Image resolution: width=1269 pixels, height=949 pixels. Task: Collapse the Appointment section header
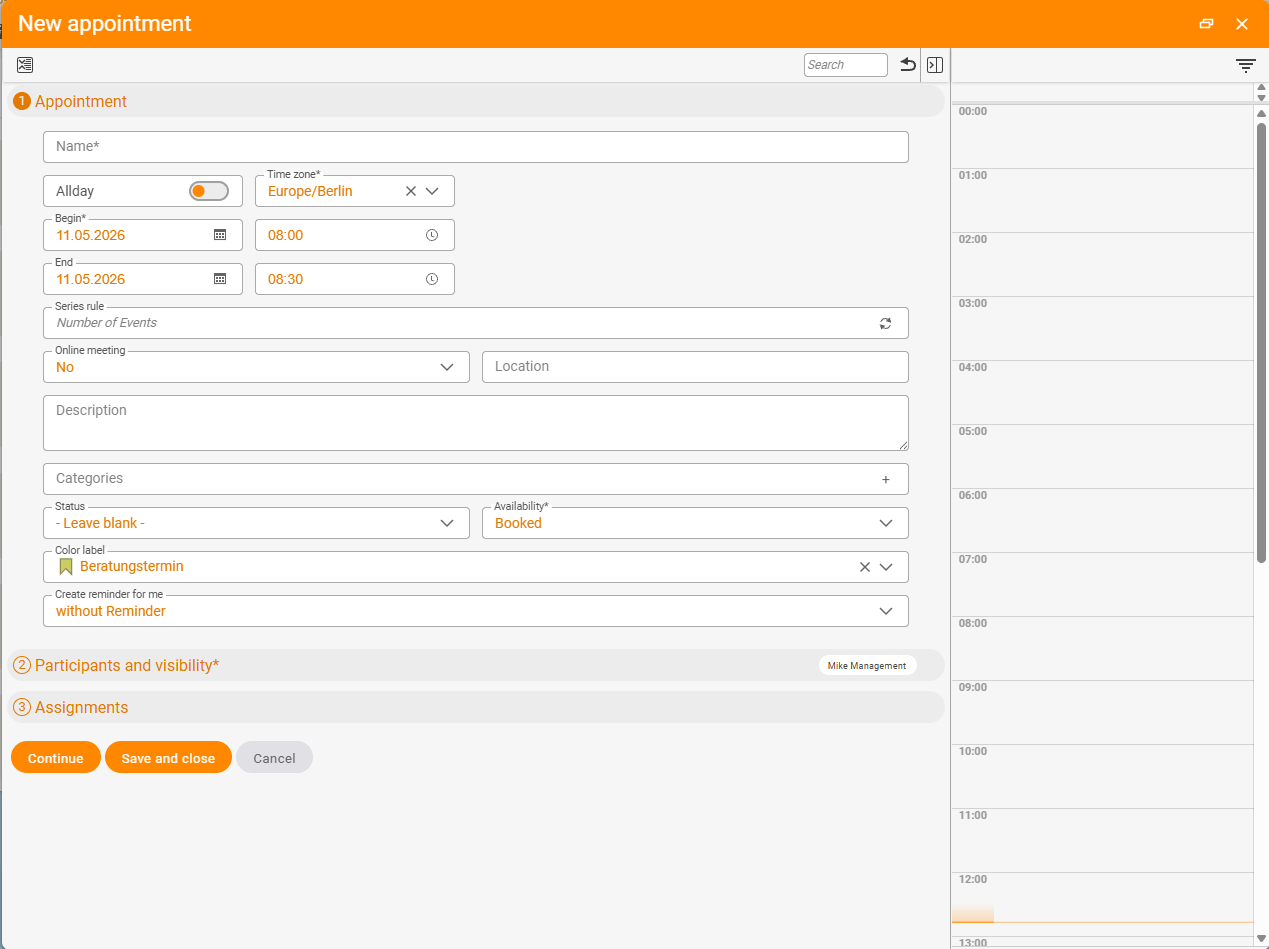477,101
